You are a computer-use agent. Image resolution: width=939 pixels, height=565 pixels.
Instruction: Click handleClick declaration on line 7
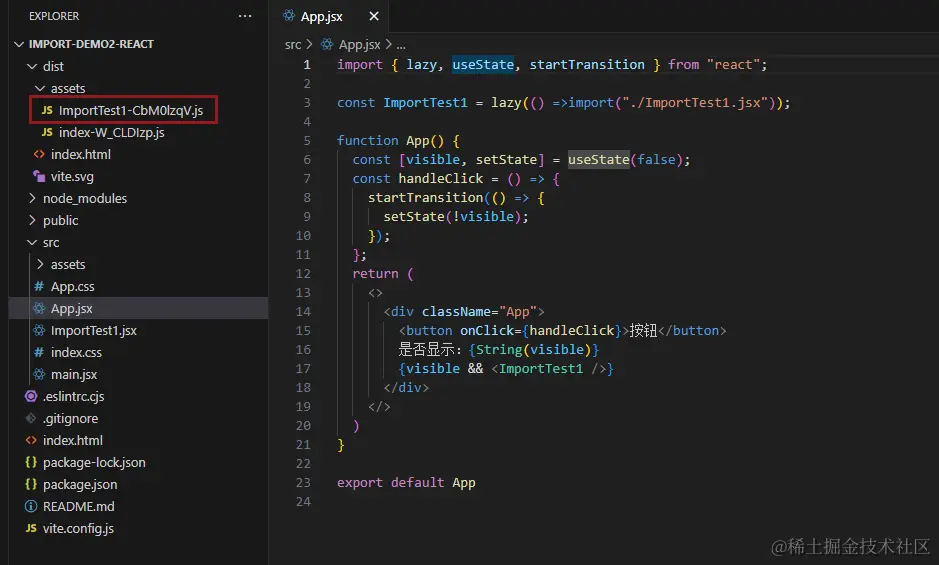[440, 179]
